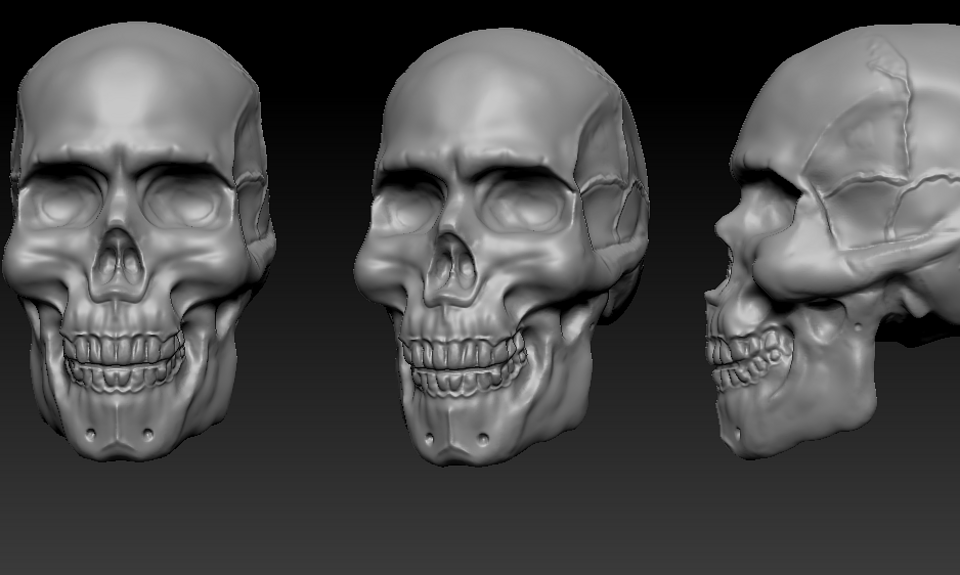Click the viewer's-right eye socket of the front-facing skull
The width and height of the screenshot is (960, 575).
click(x=186, y=199)
